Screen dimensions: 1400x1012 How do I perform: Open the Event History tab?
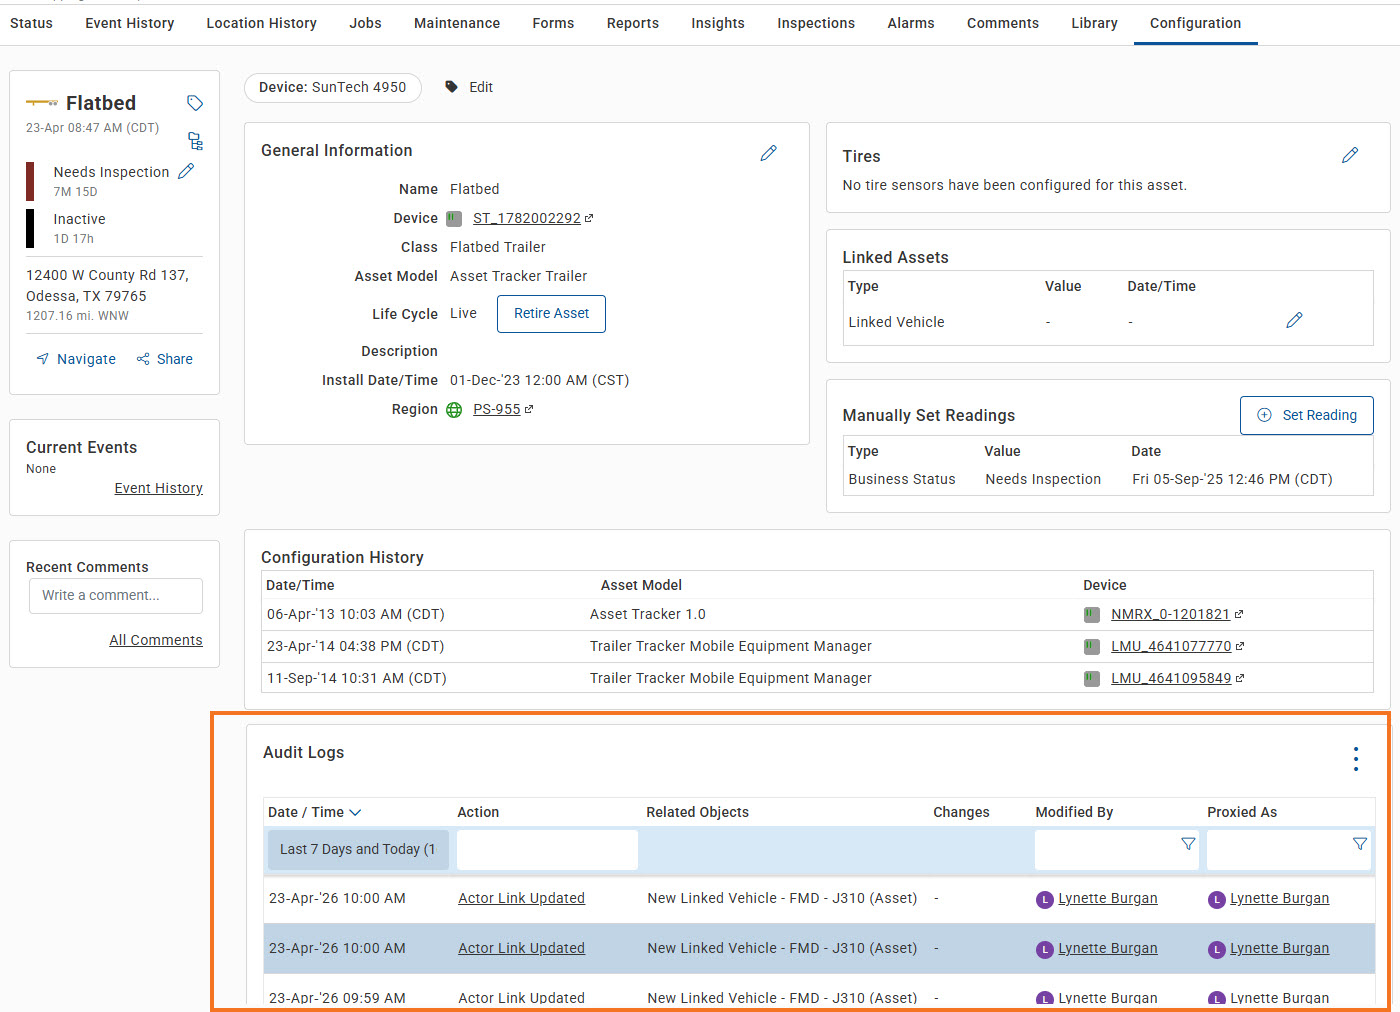click(x=130, y=23)
